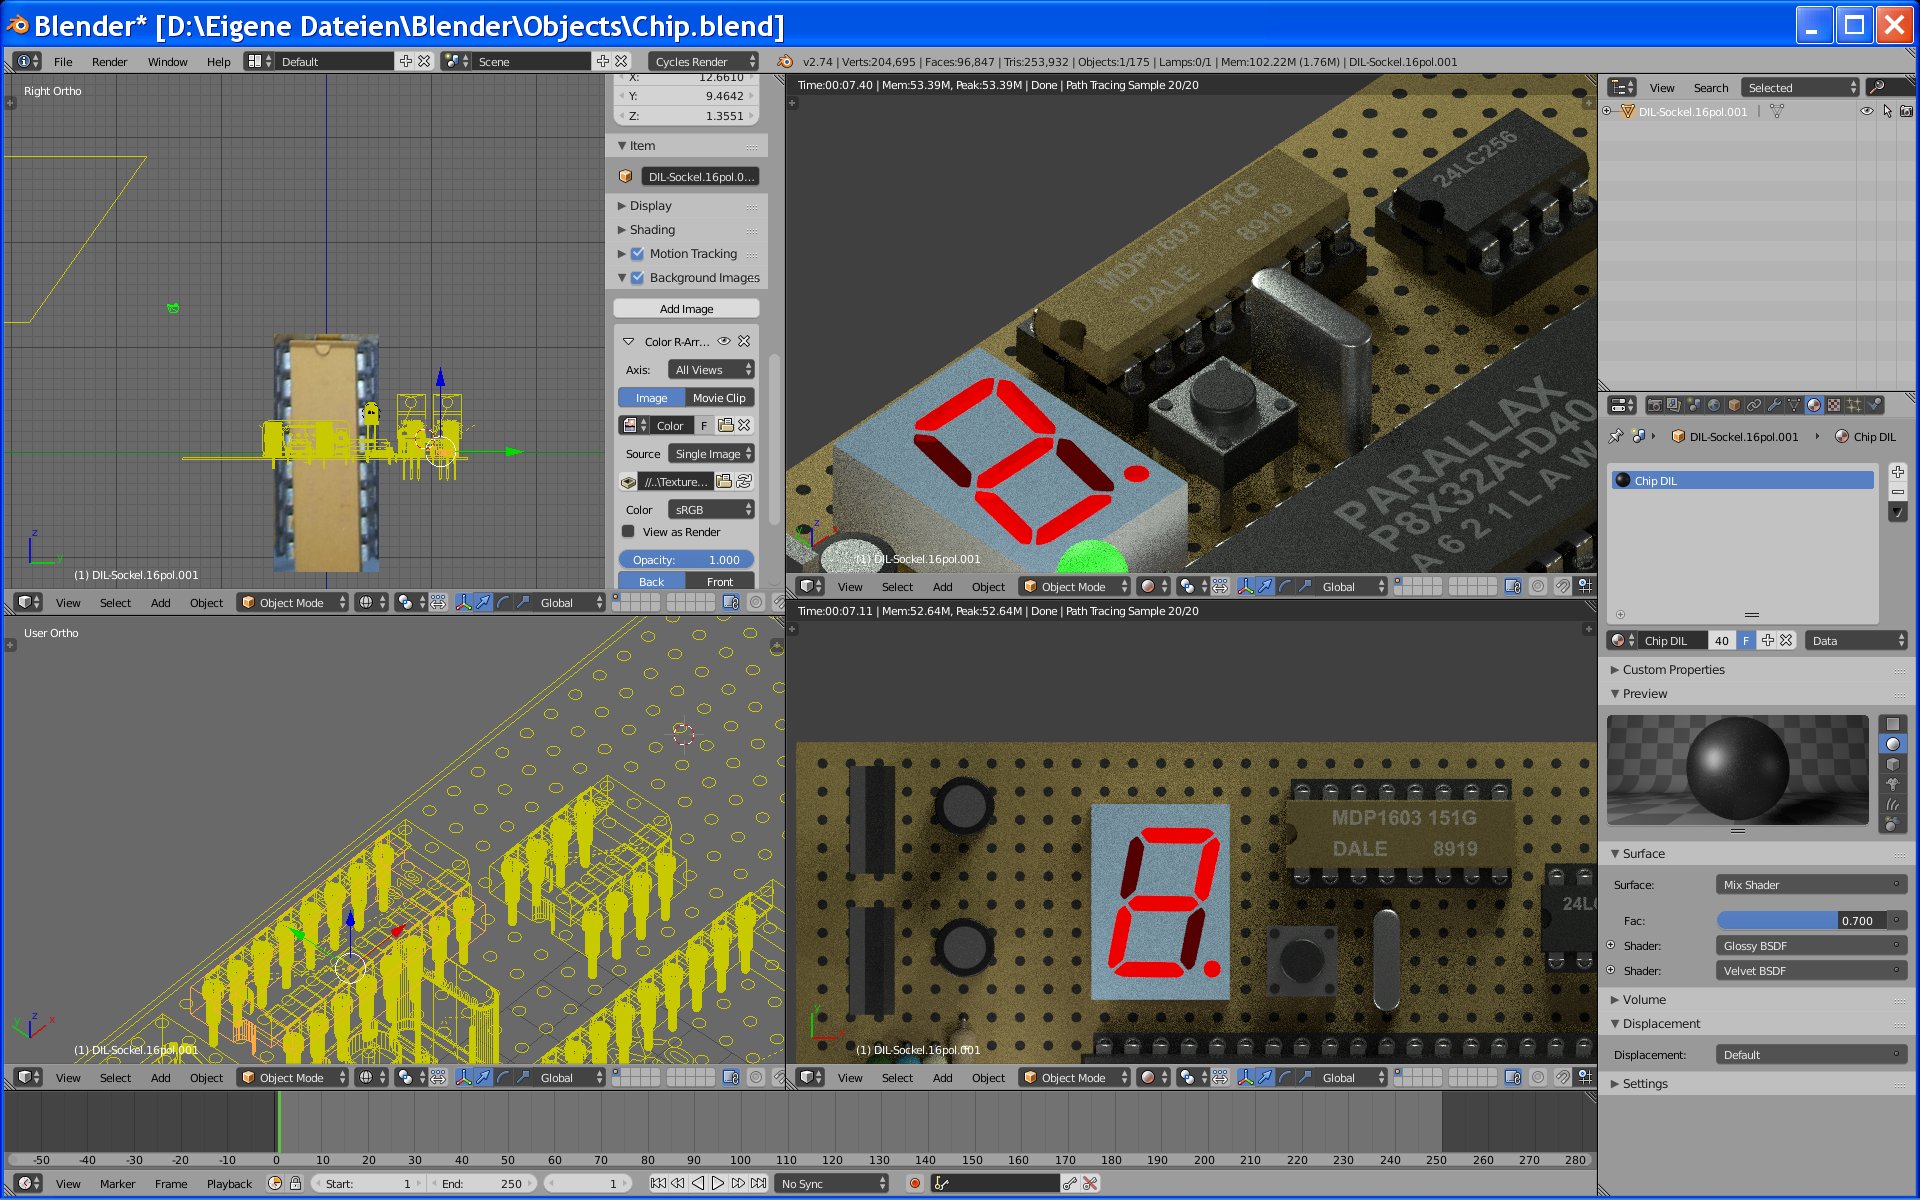Pin the properties context with pushpin
Screen dimensions: 1920x1200
click(x=1616, y=437)
